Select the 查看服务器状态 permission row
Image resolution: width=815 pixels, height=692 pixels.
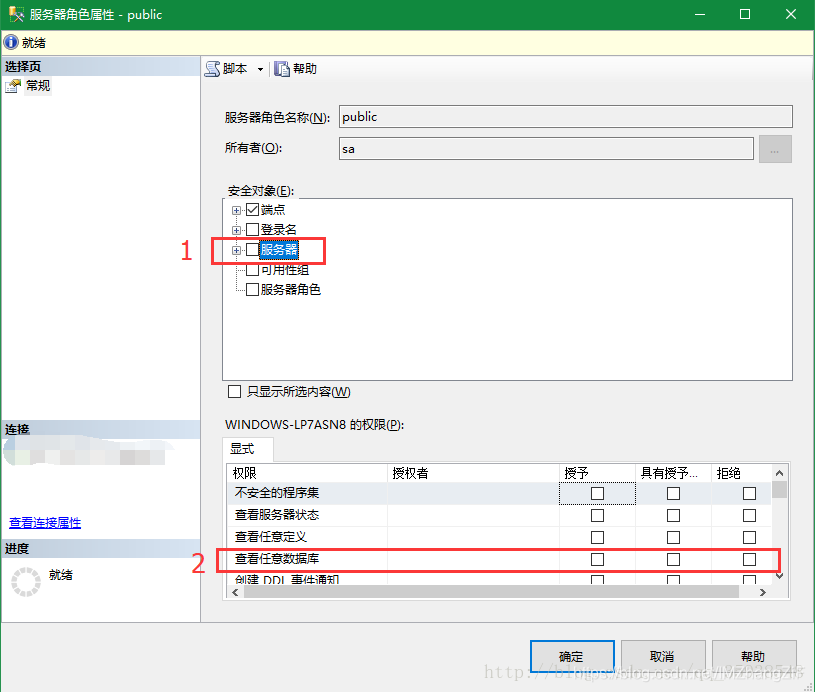(499, 515)
